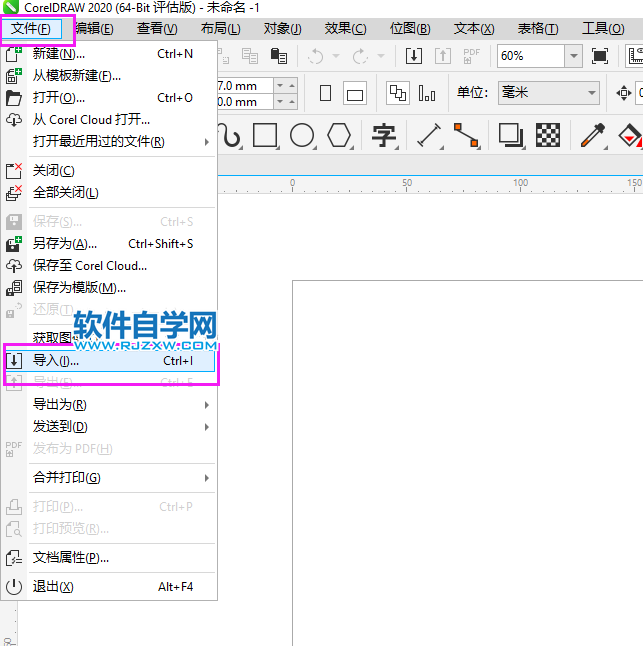Open the 查看(V) menu
Screen dimensions: 643x646
157,29
